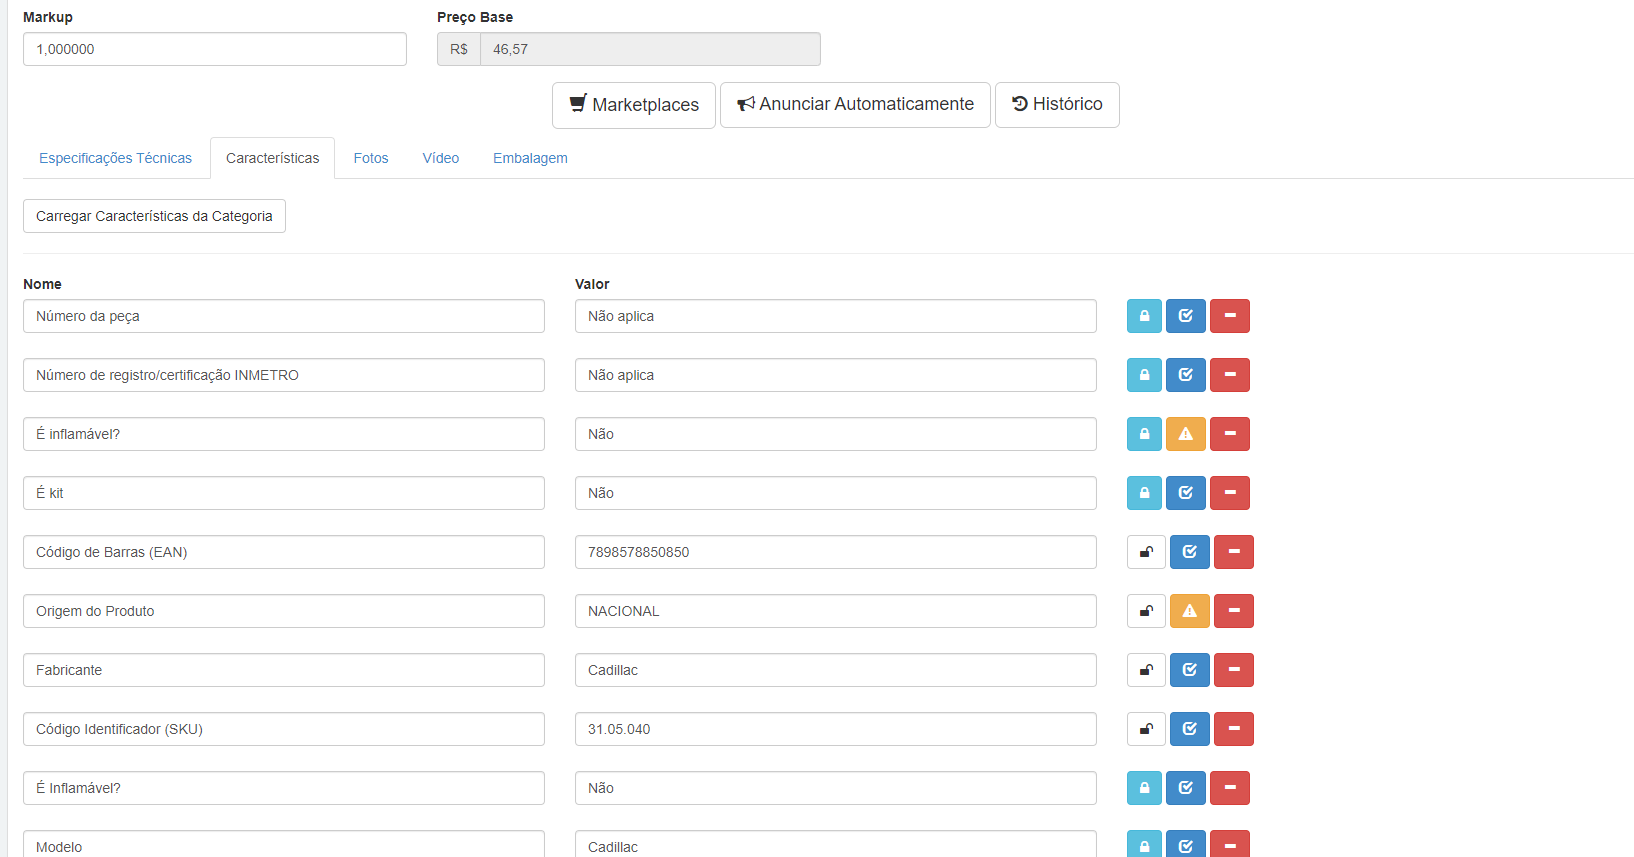The height and width of the screenshot is (857, 1634).
Task: Click the Fabricante name field
Action: 284,670
